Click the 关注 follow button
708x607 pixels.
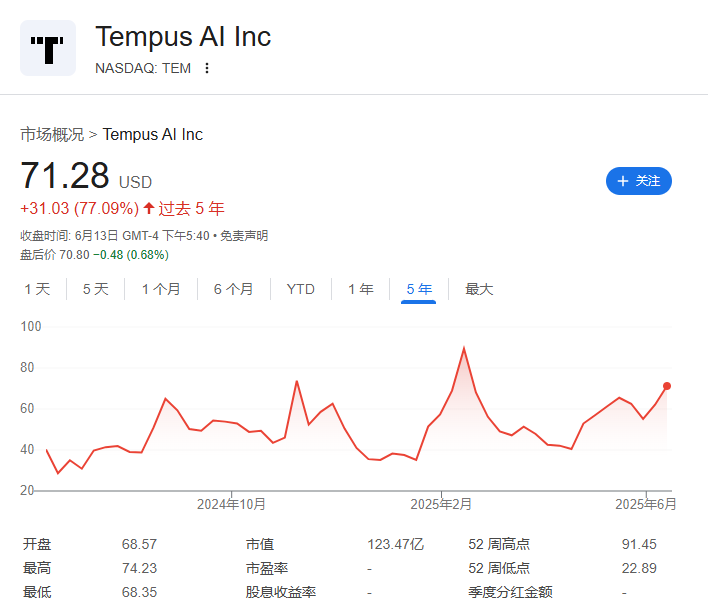[638, 181]
